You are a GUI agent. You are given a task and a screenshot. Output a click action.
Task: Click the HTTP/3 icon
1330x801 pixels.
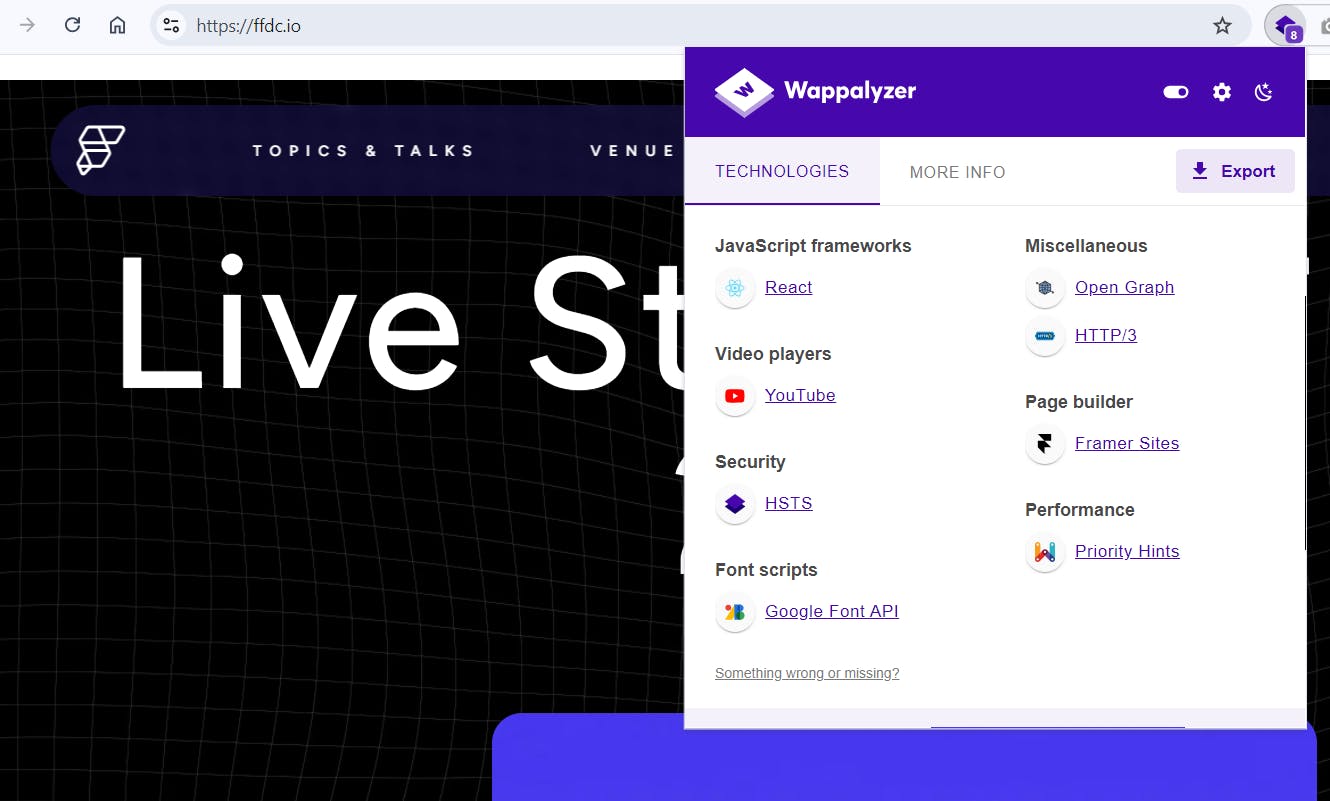point(1045,336)
